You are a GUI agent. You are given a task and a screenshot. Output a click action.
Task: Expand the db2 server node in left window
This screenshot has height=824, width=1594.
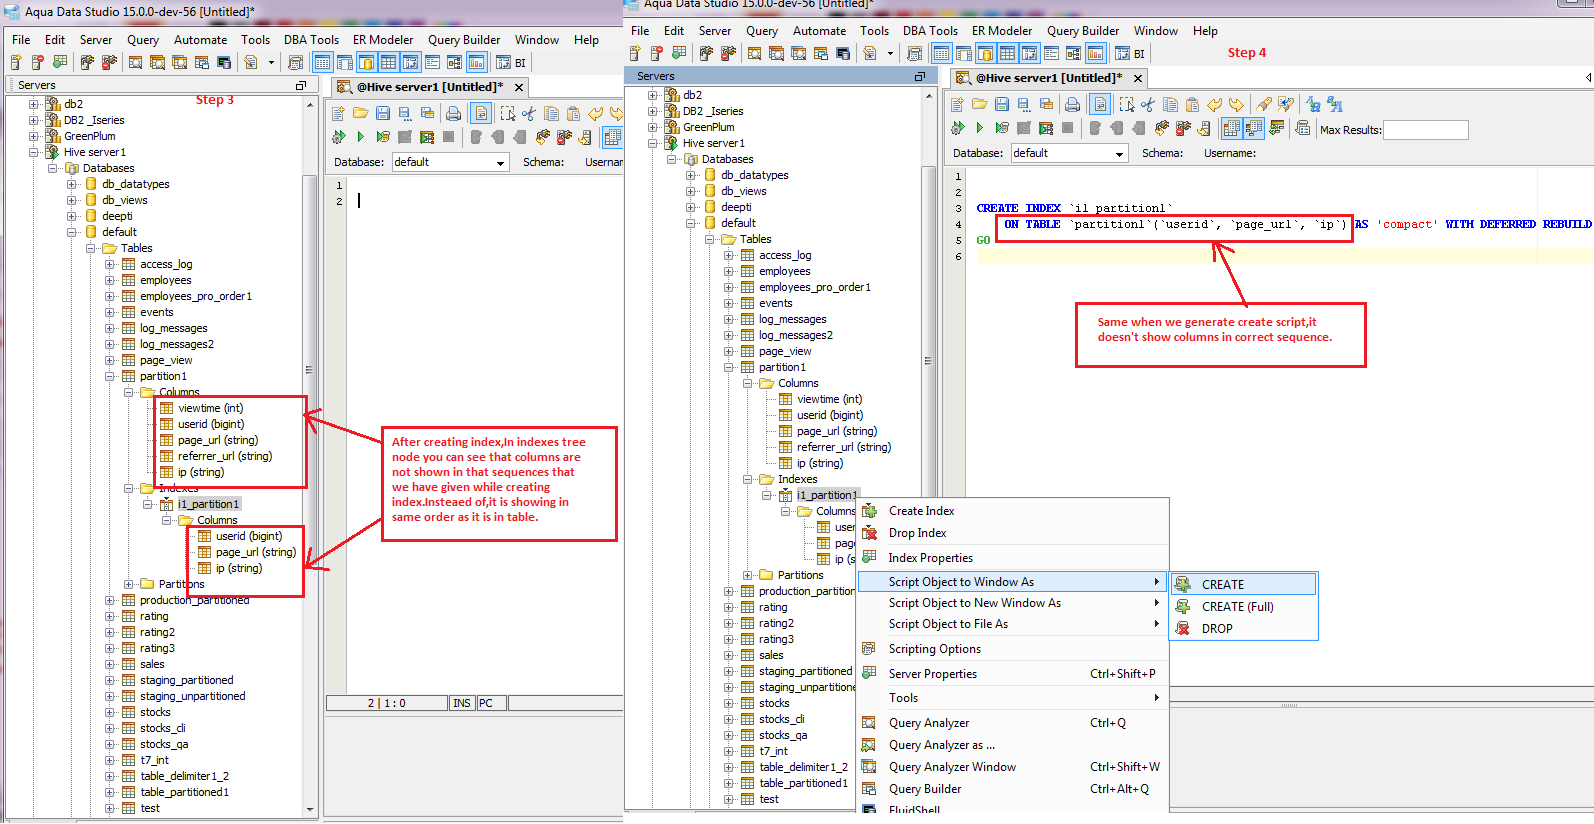(x=33, y=104)
